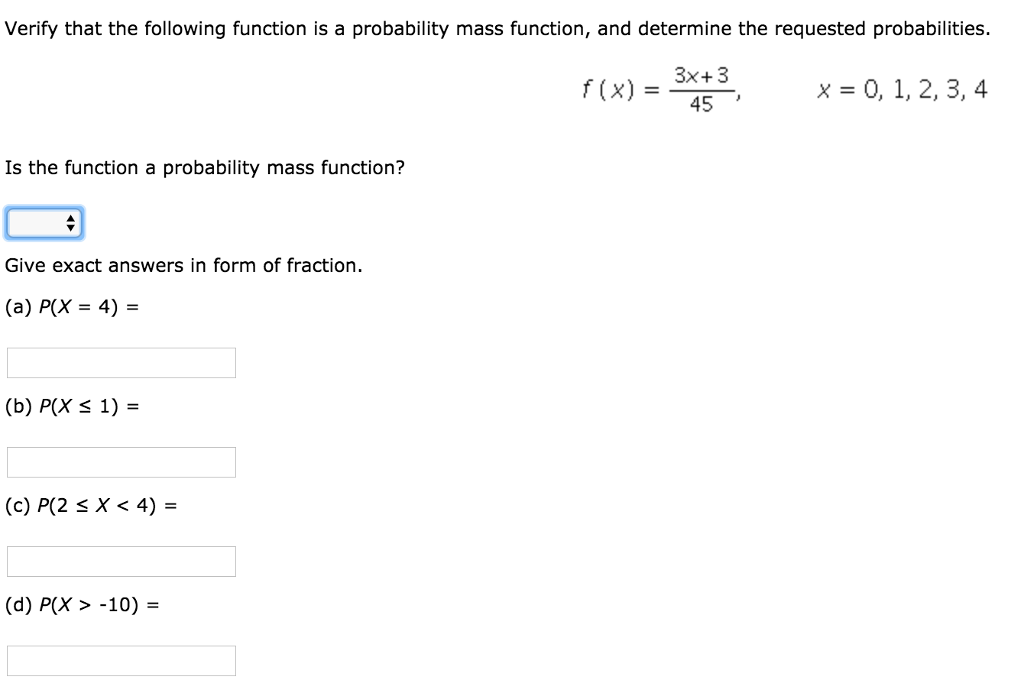The height and width of the screenshot is (680, 1024).
Task: Click the up-down arrows on the dropdown
Action: pos(70,223)
